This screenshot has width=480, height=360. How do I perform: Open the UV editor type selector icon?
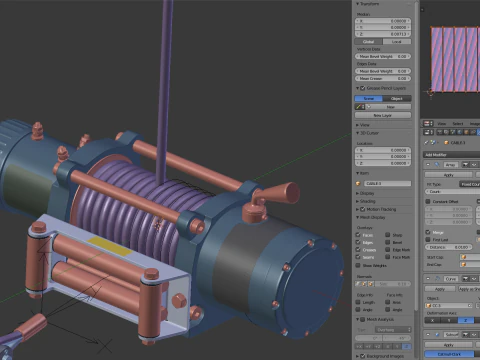pyautogui.click(x=428, y=124)
